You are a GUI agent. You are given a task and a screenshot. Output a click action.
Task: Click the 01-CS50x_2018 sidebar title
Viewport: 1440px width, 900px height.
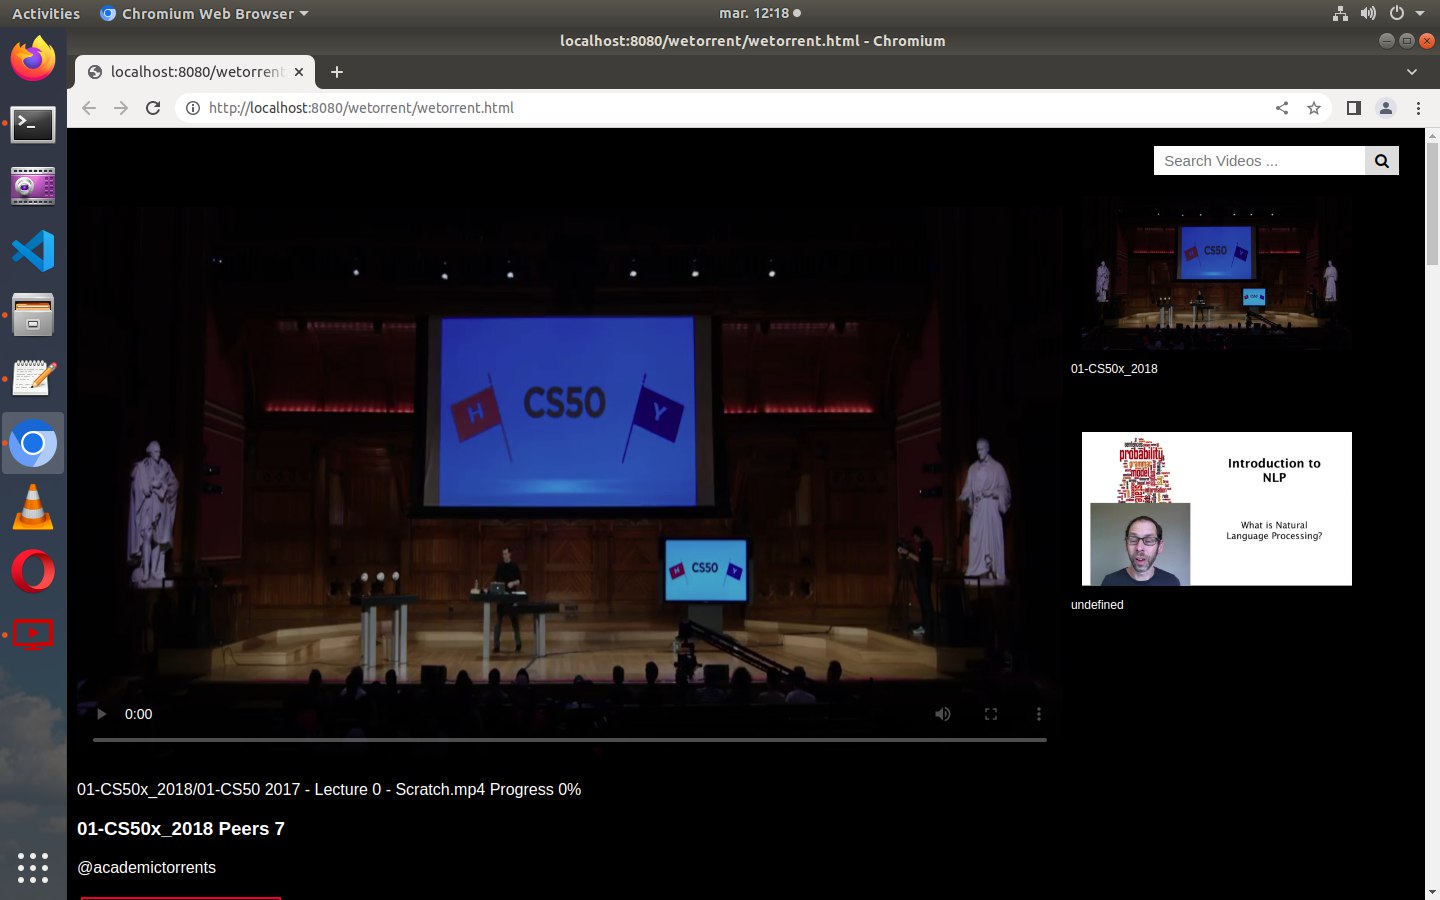pyautogui.click(x=1114, y=369)
